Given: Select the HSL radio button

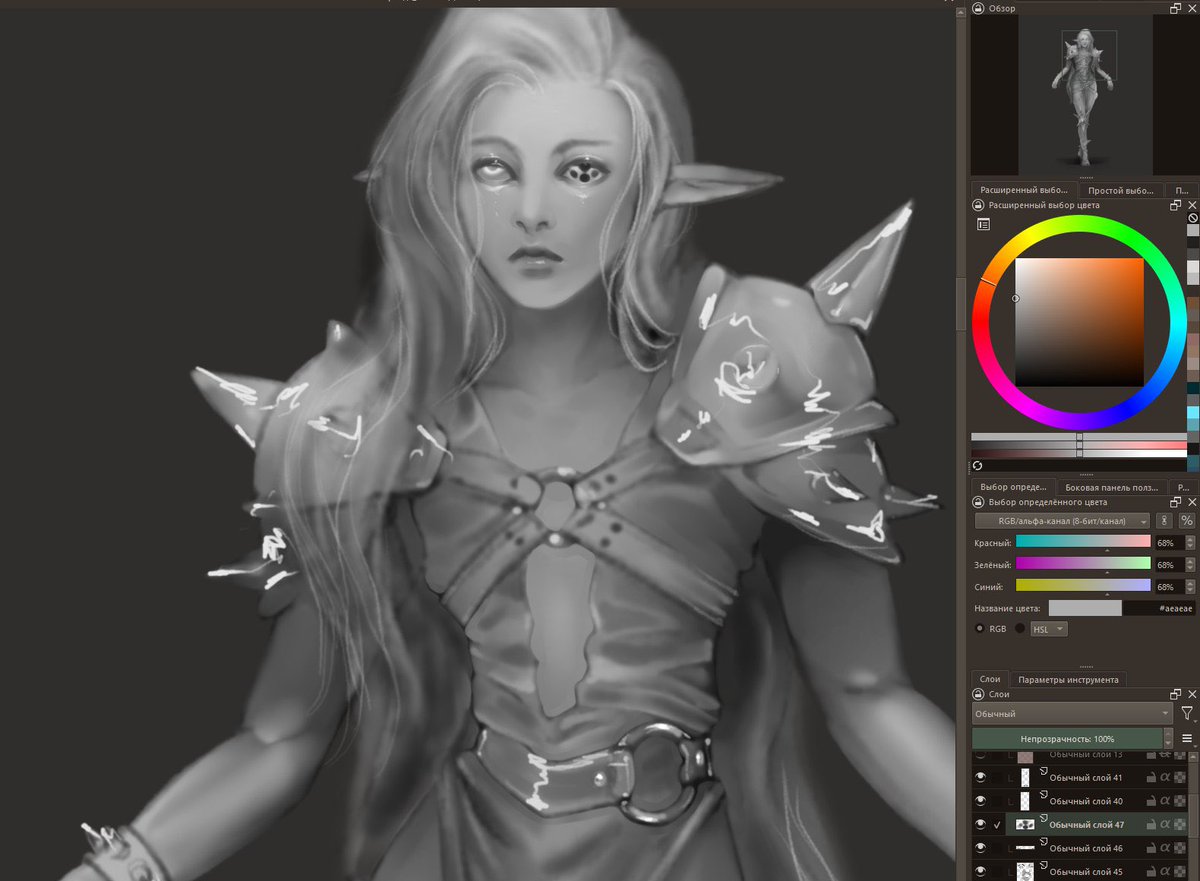Looking at the screenshot, I should click(x=1020, y=629).
